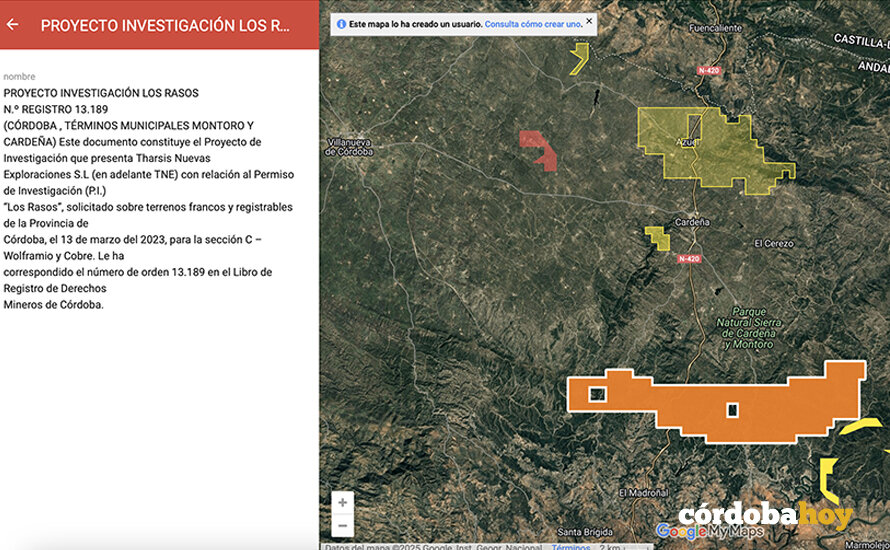Select the yellow polygon near Fuencaliente
This screenshot has height=550, width=890.
point(580,58)
